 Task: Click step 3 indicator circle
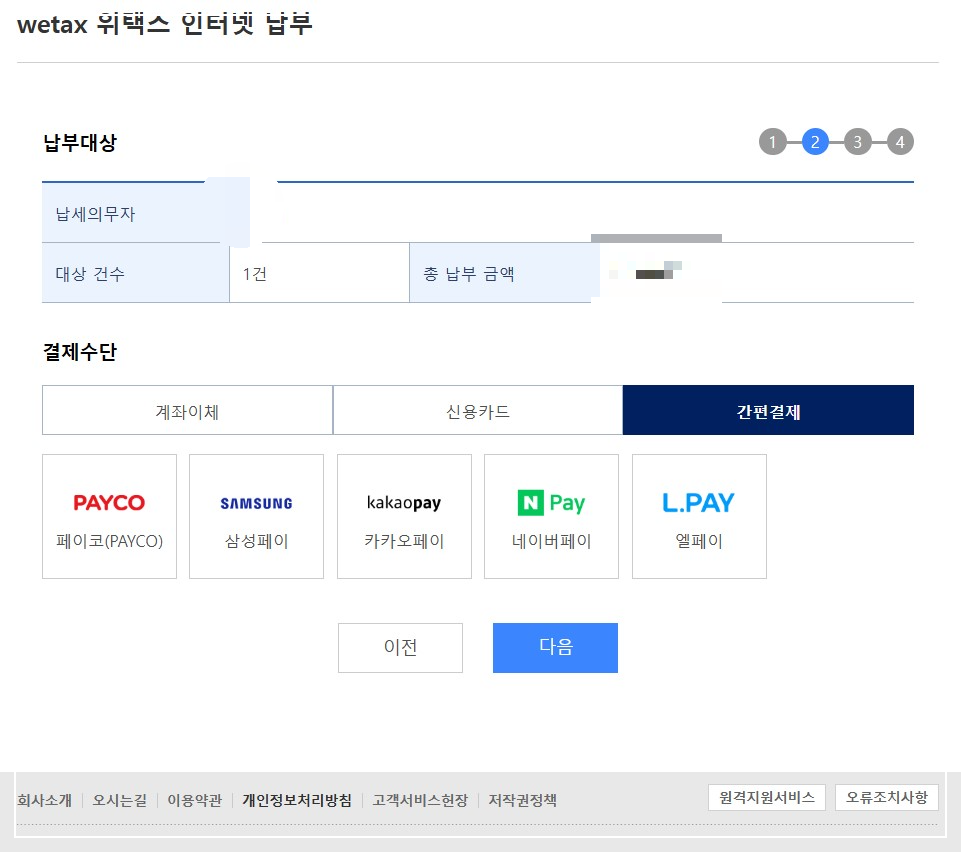(857, 142)
